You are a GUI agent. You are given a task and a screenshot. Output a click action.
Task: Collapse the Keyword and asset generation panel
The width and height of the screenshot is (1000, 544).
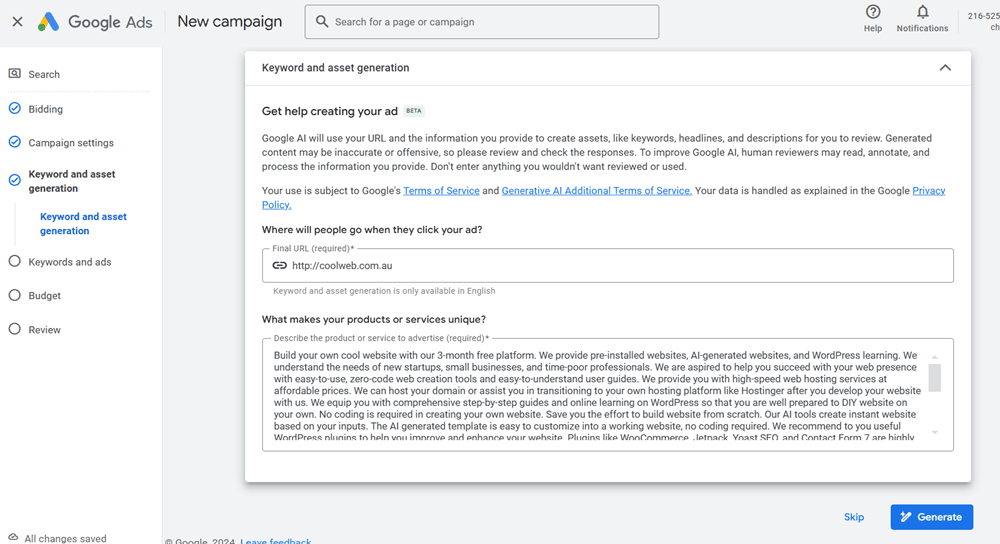coord(945,68)
